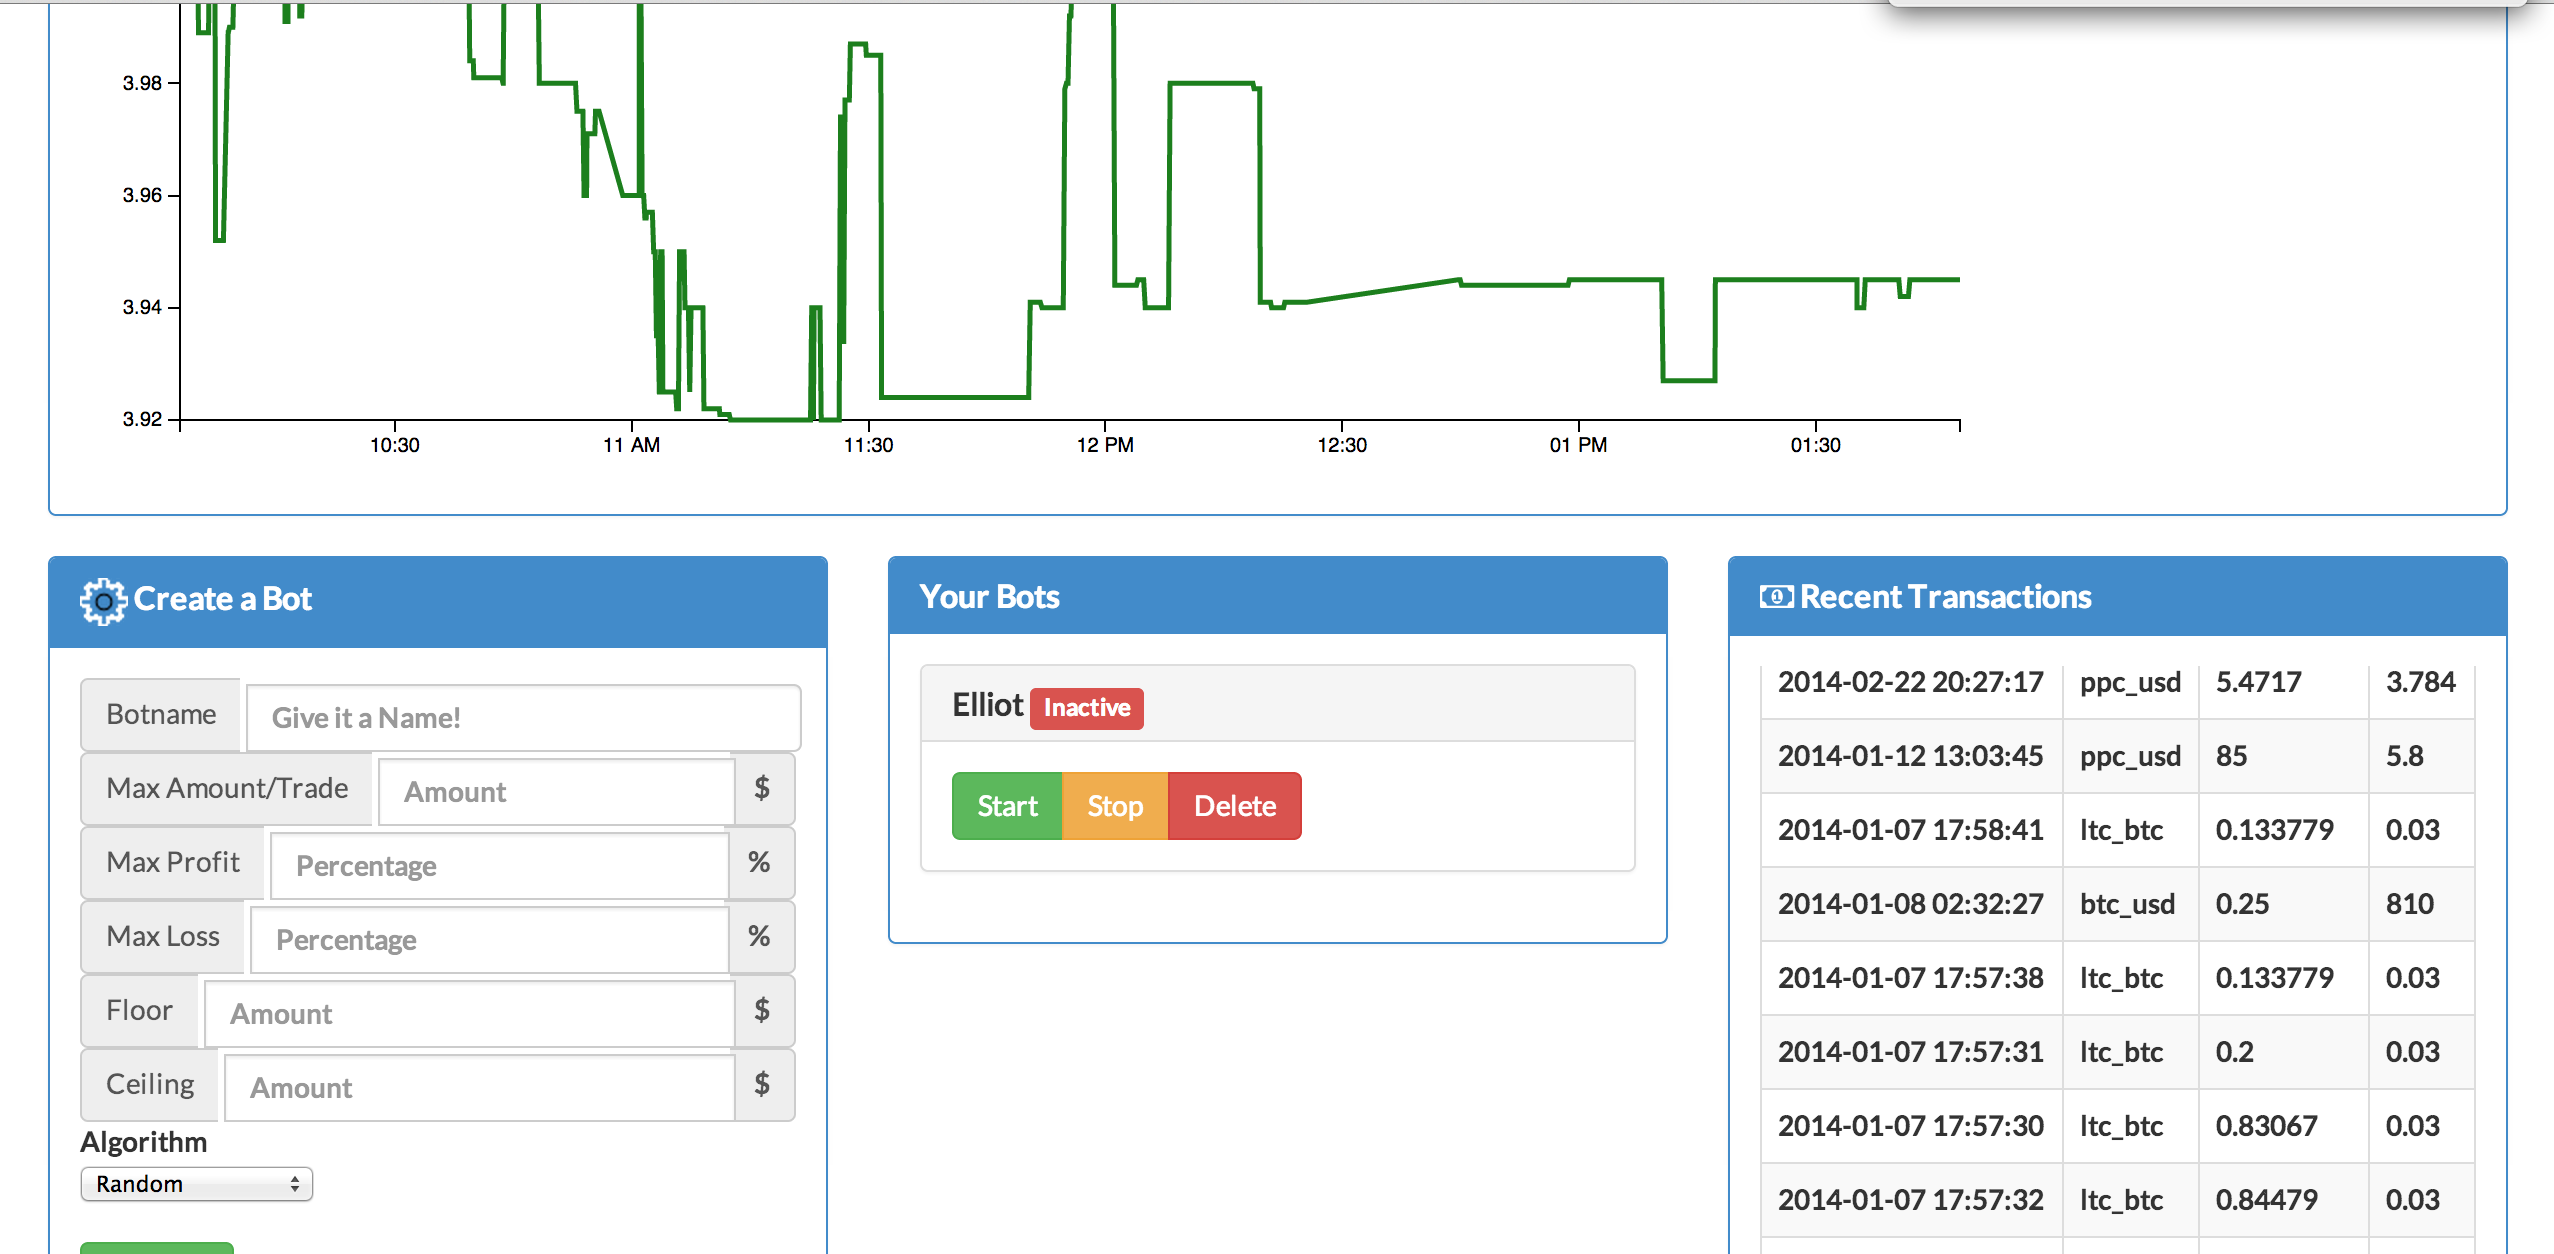Click the gear icon beside Create a Bot
Viewport: 2554px width, 1254px height.
103,601
